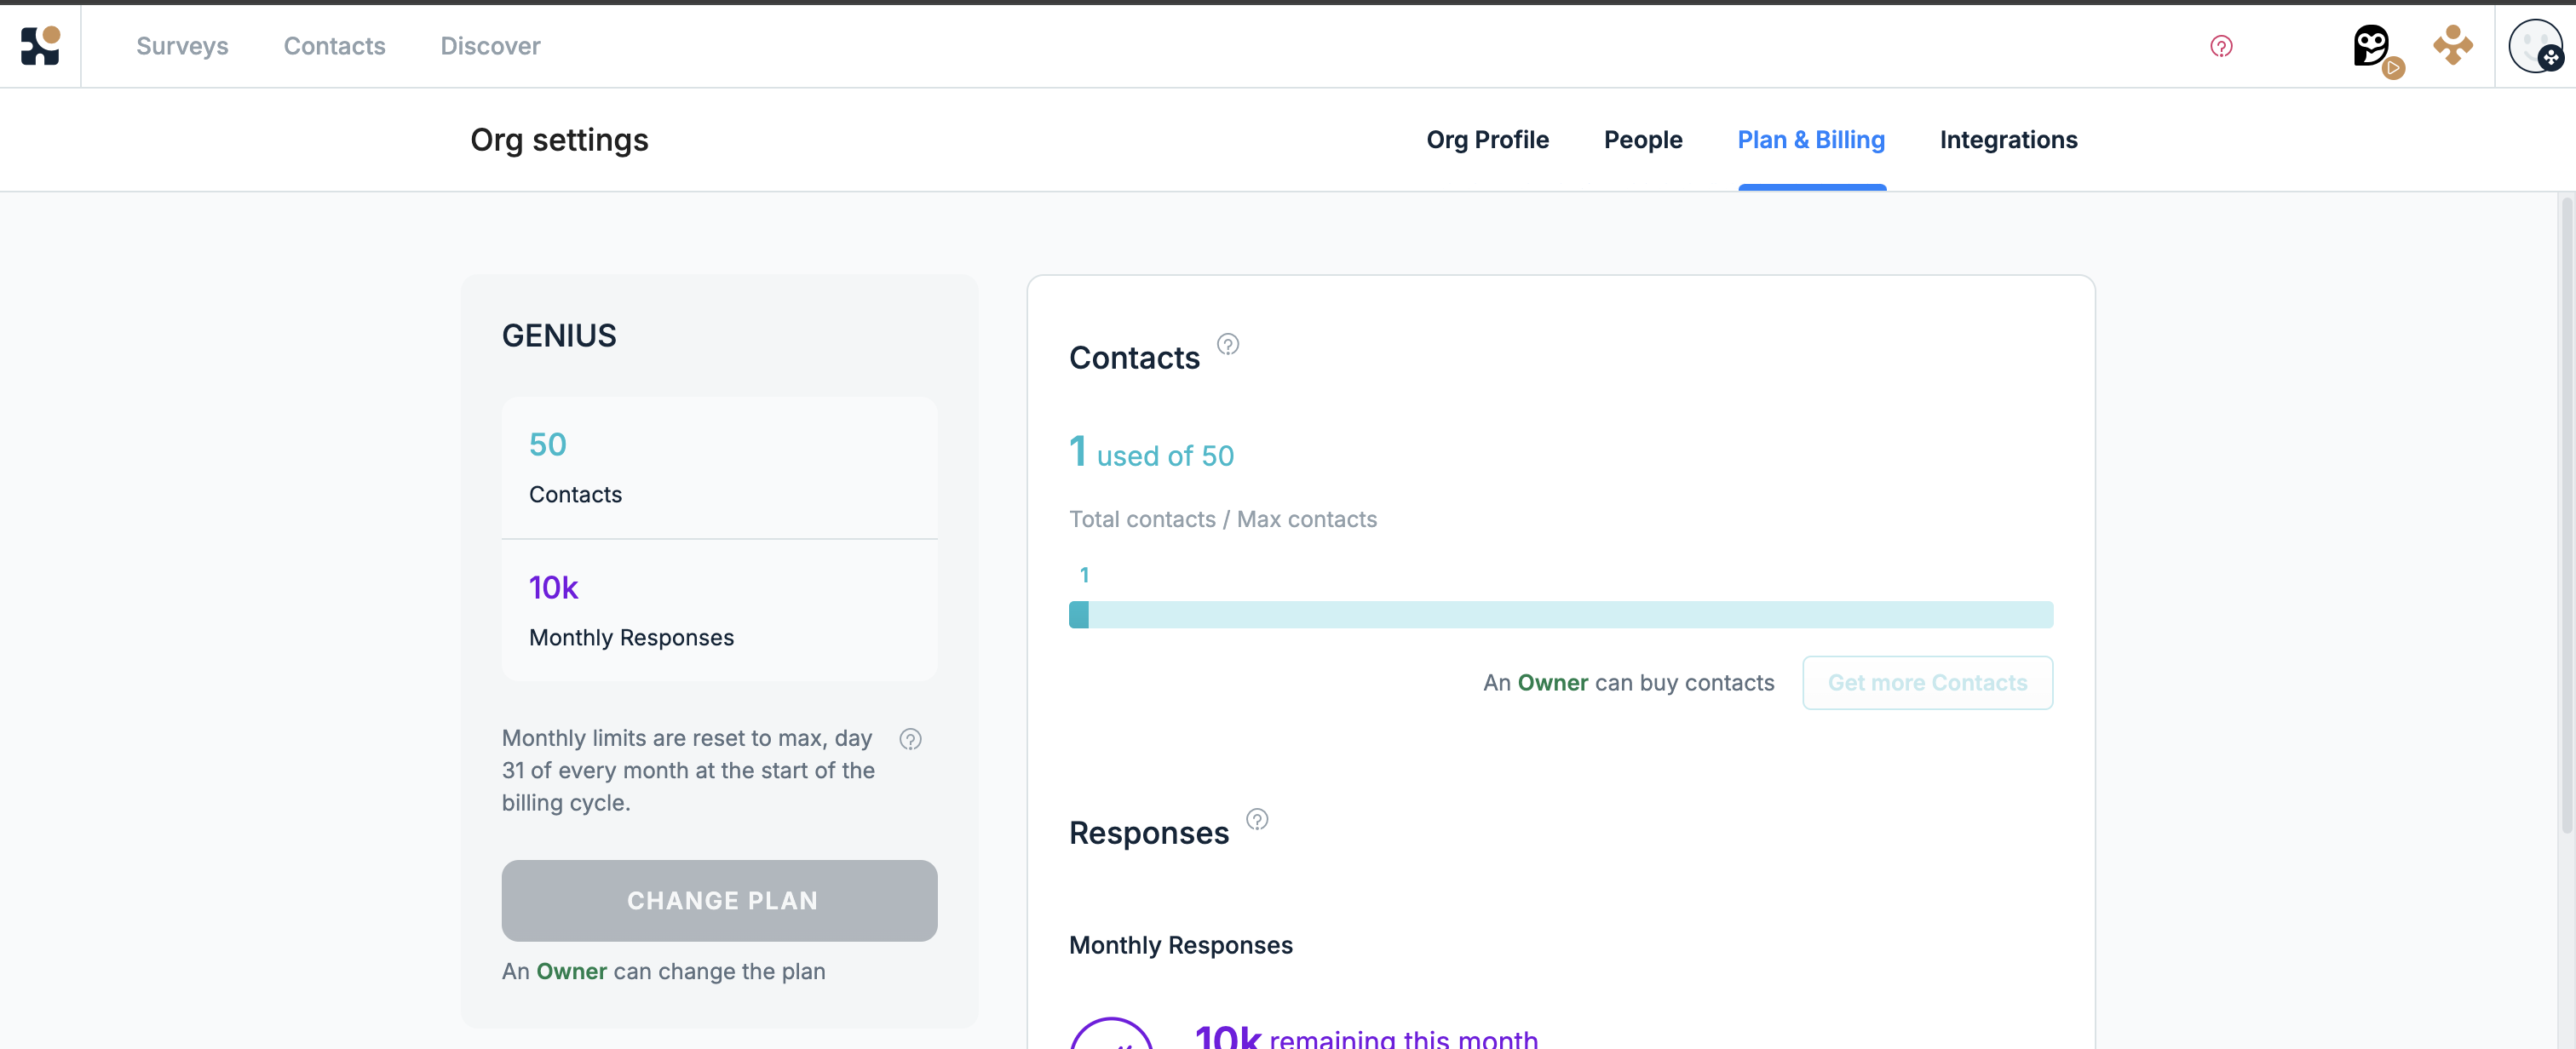Click the '50' contacts value in plan card
The width and height of the screenshot is (2576, 1049).
tap(547, 444)
